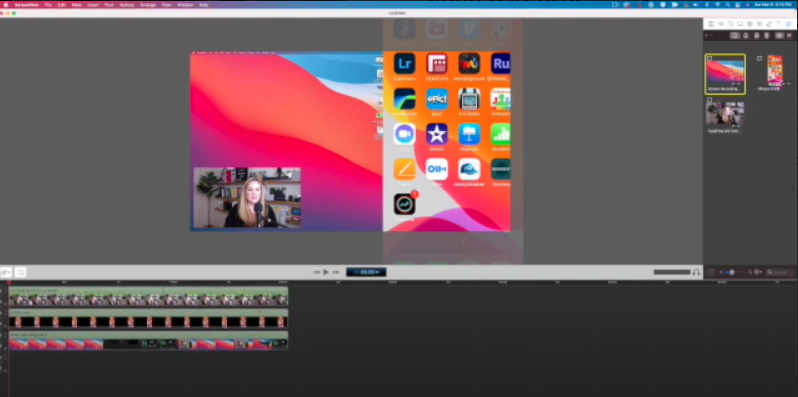
Task: Open the Touch Callout inspector tab
Action: [x=759, y=24]
